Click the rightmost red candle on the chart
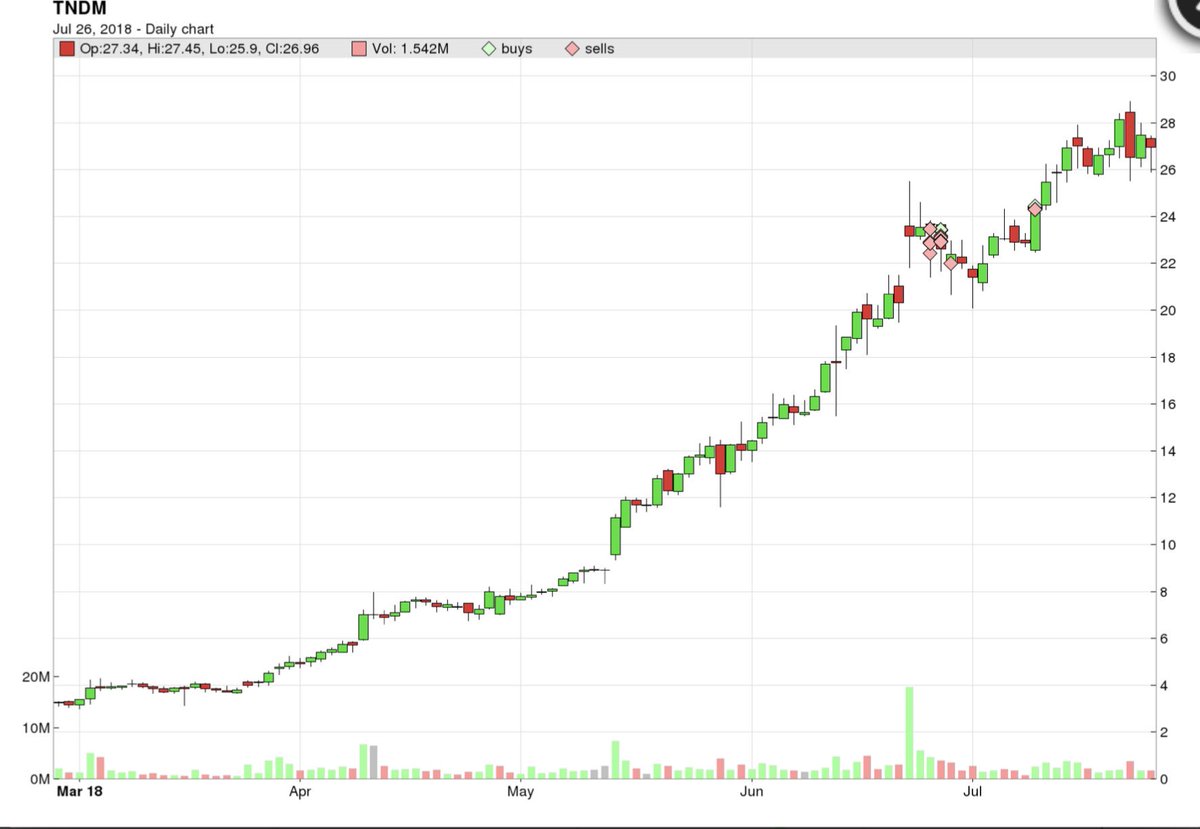Viewport: 1200px width, 829px height. [1151, 143]
